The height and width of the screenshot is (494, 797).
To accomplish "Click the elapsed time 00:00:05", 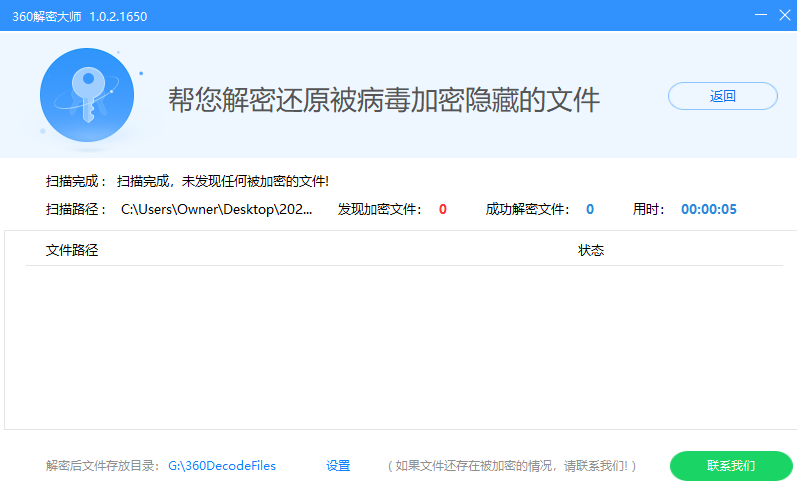I will tap(709, 209).
